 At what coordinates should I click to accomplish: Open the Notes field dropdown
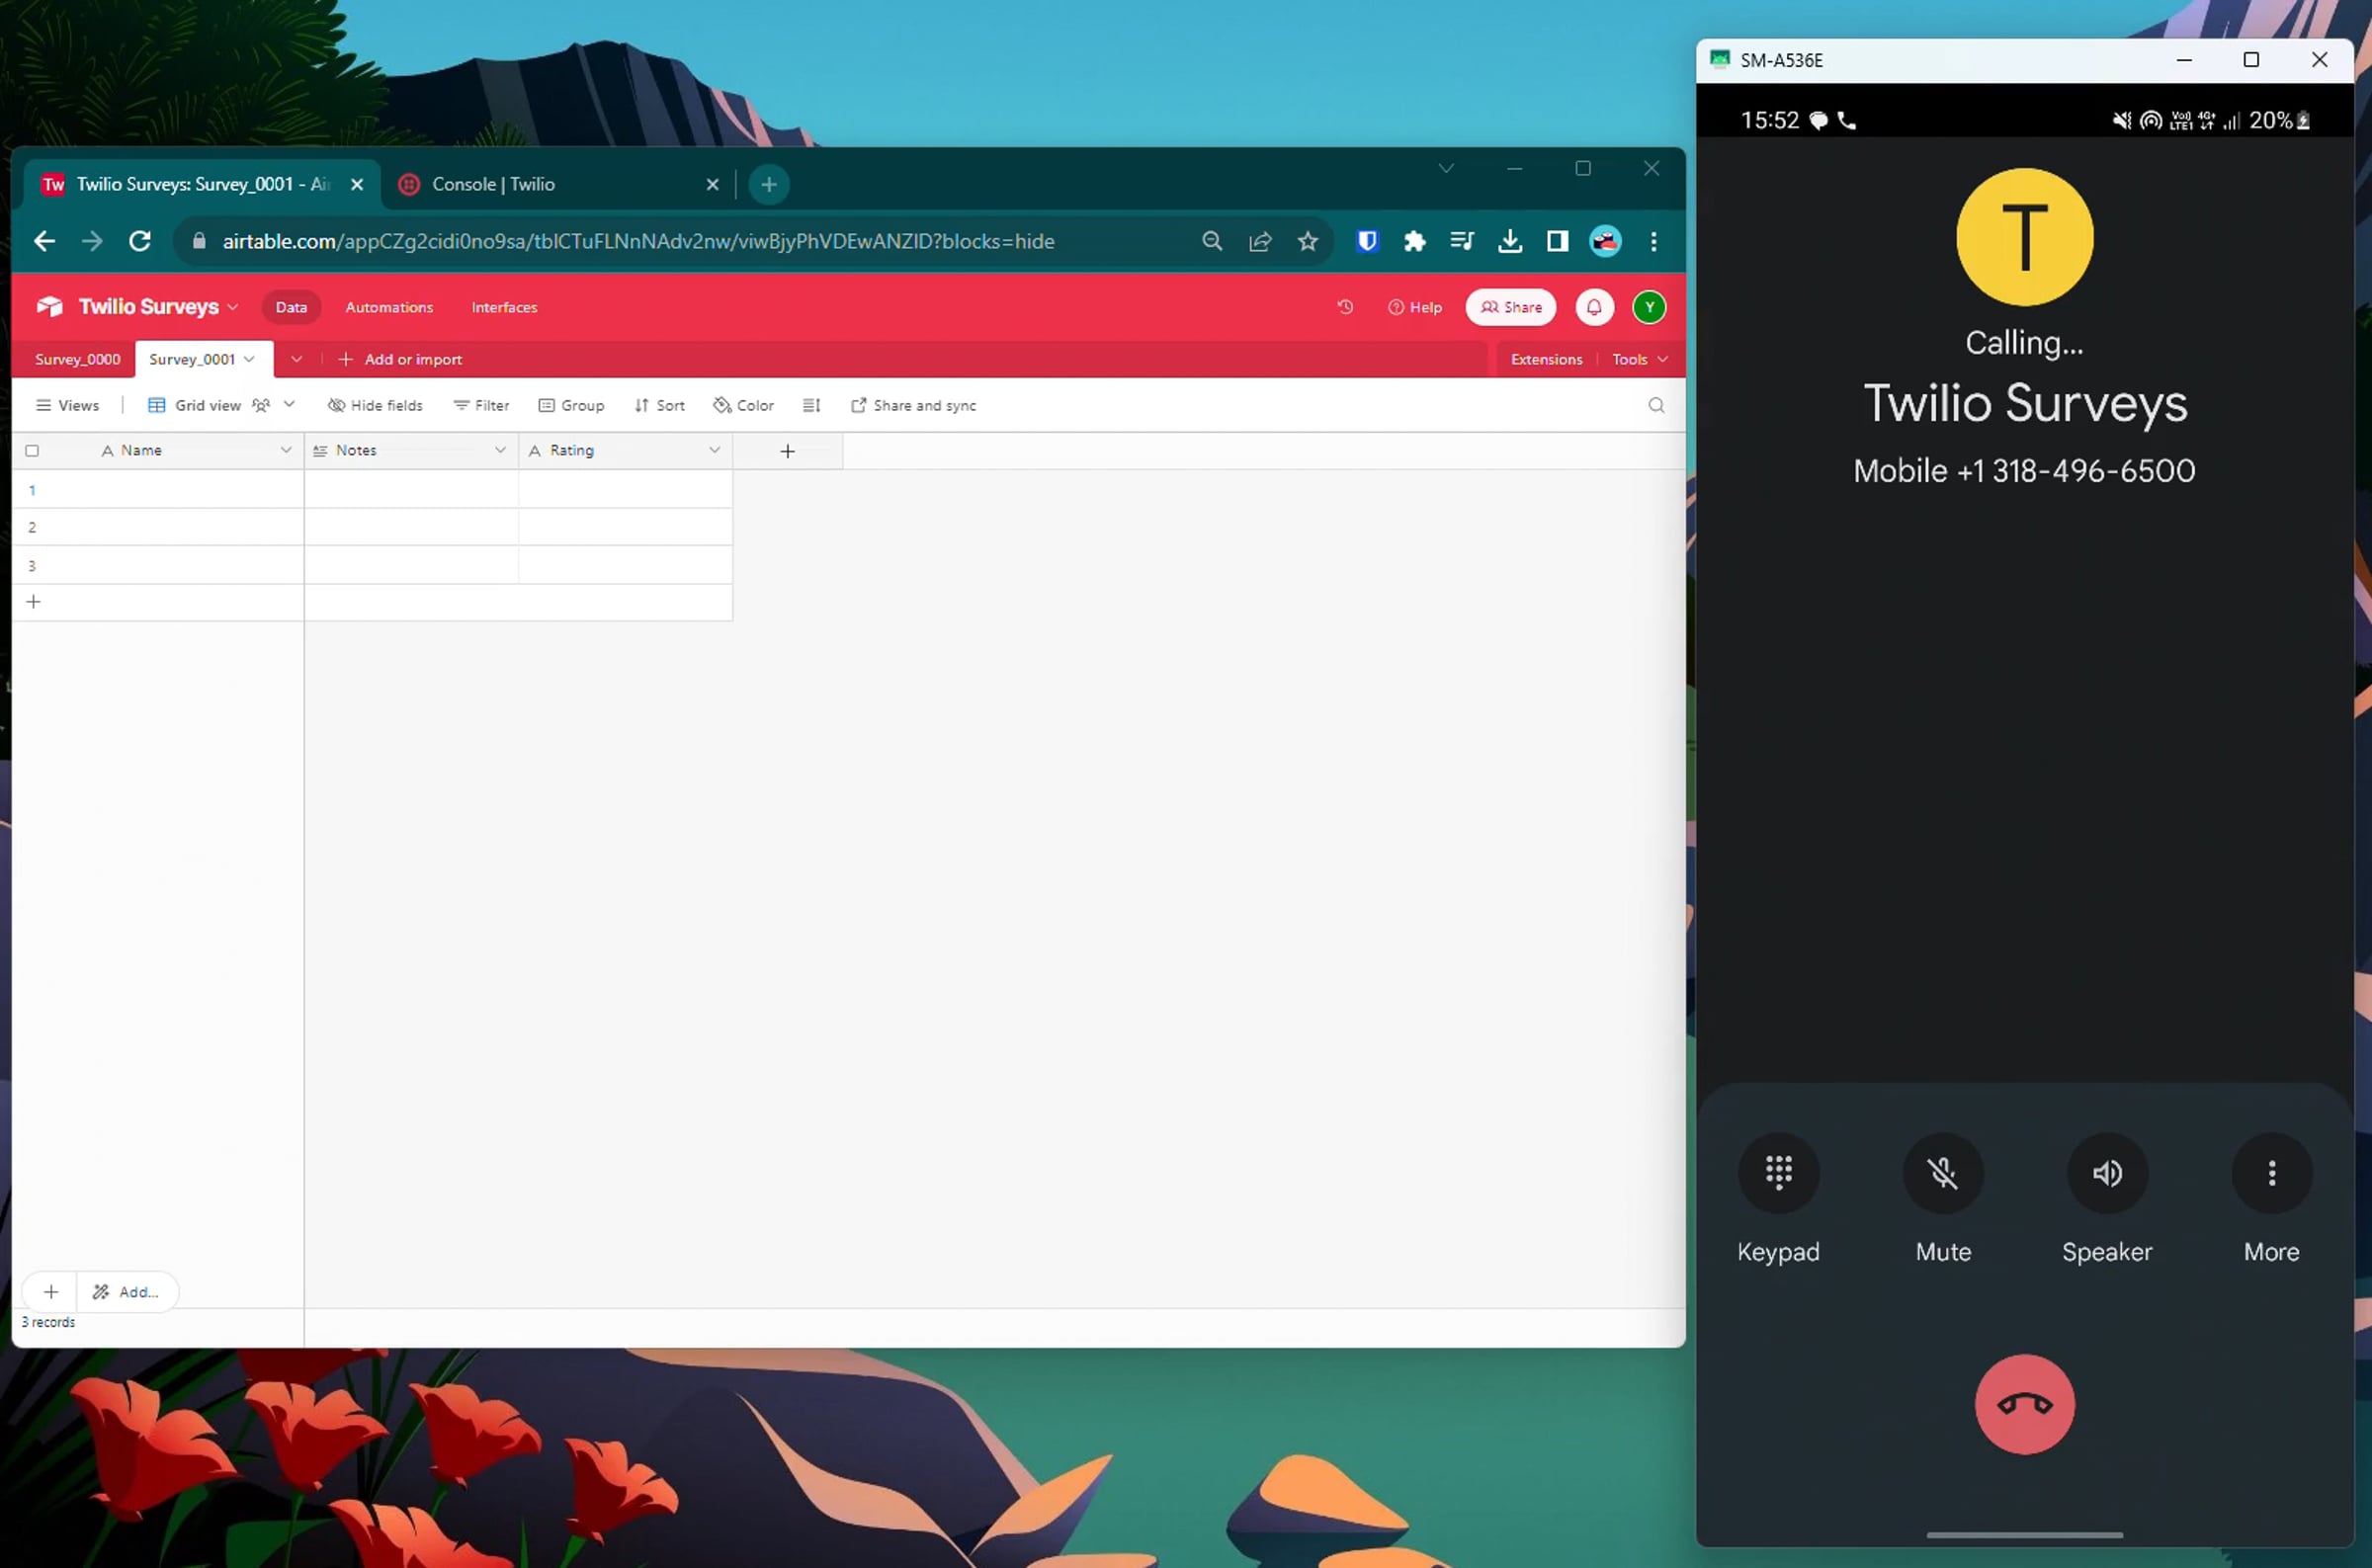[500, 451]
